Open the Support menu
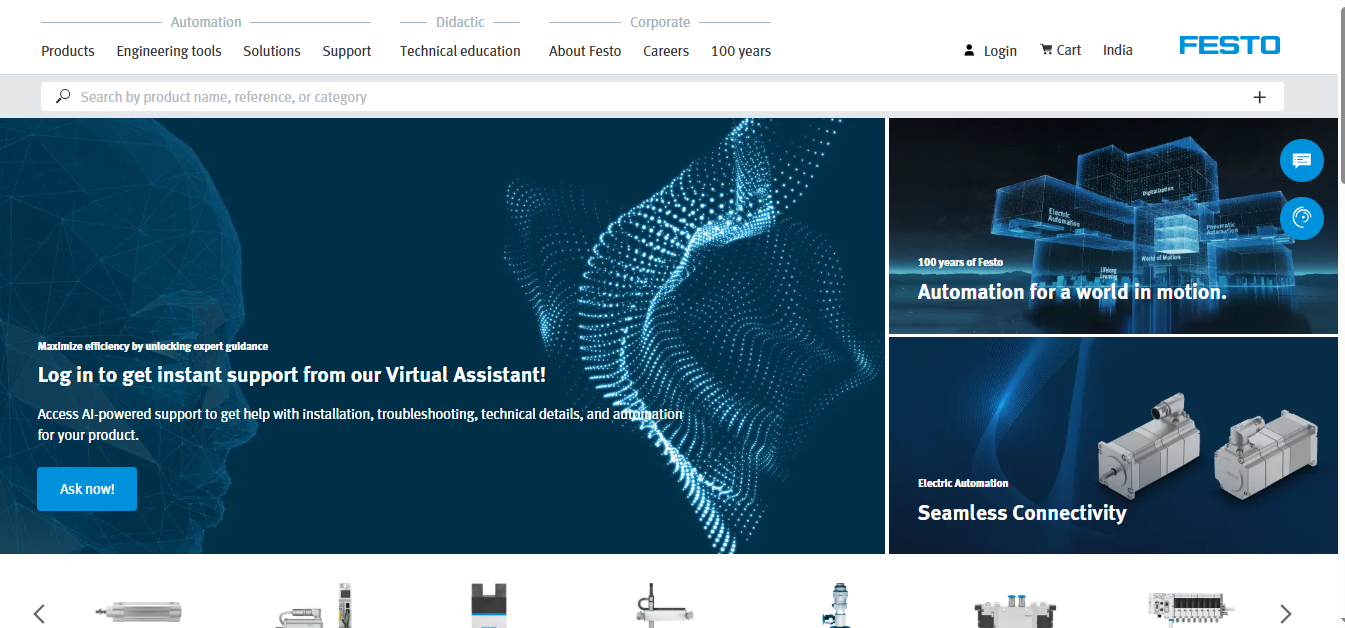 click(347, 51)
